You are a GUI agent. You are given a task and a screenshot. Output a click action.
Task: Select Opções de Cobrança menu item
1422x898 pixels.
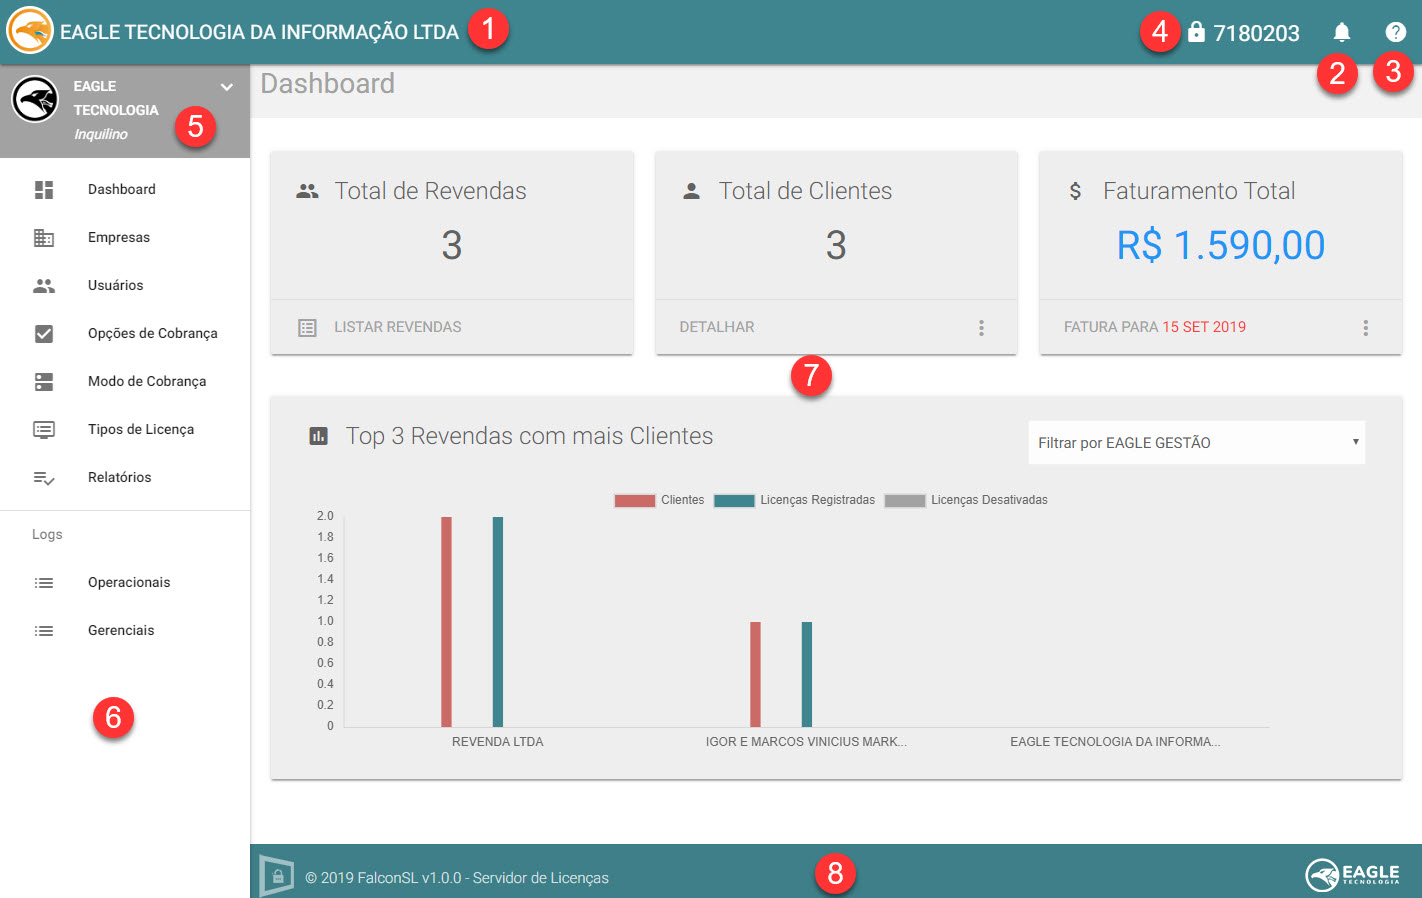[125, 334]
